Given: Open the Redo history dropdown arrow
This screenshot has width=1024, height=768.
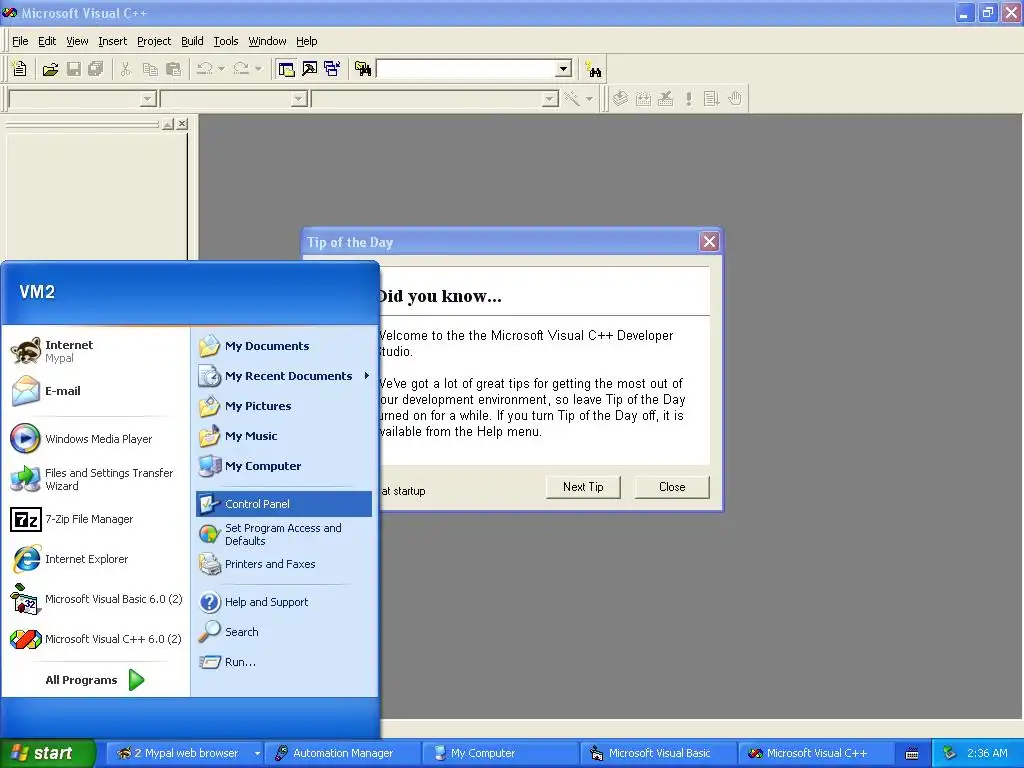Looking at the screenshot, I should [x=258, y=69].
